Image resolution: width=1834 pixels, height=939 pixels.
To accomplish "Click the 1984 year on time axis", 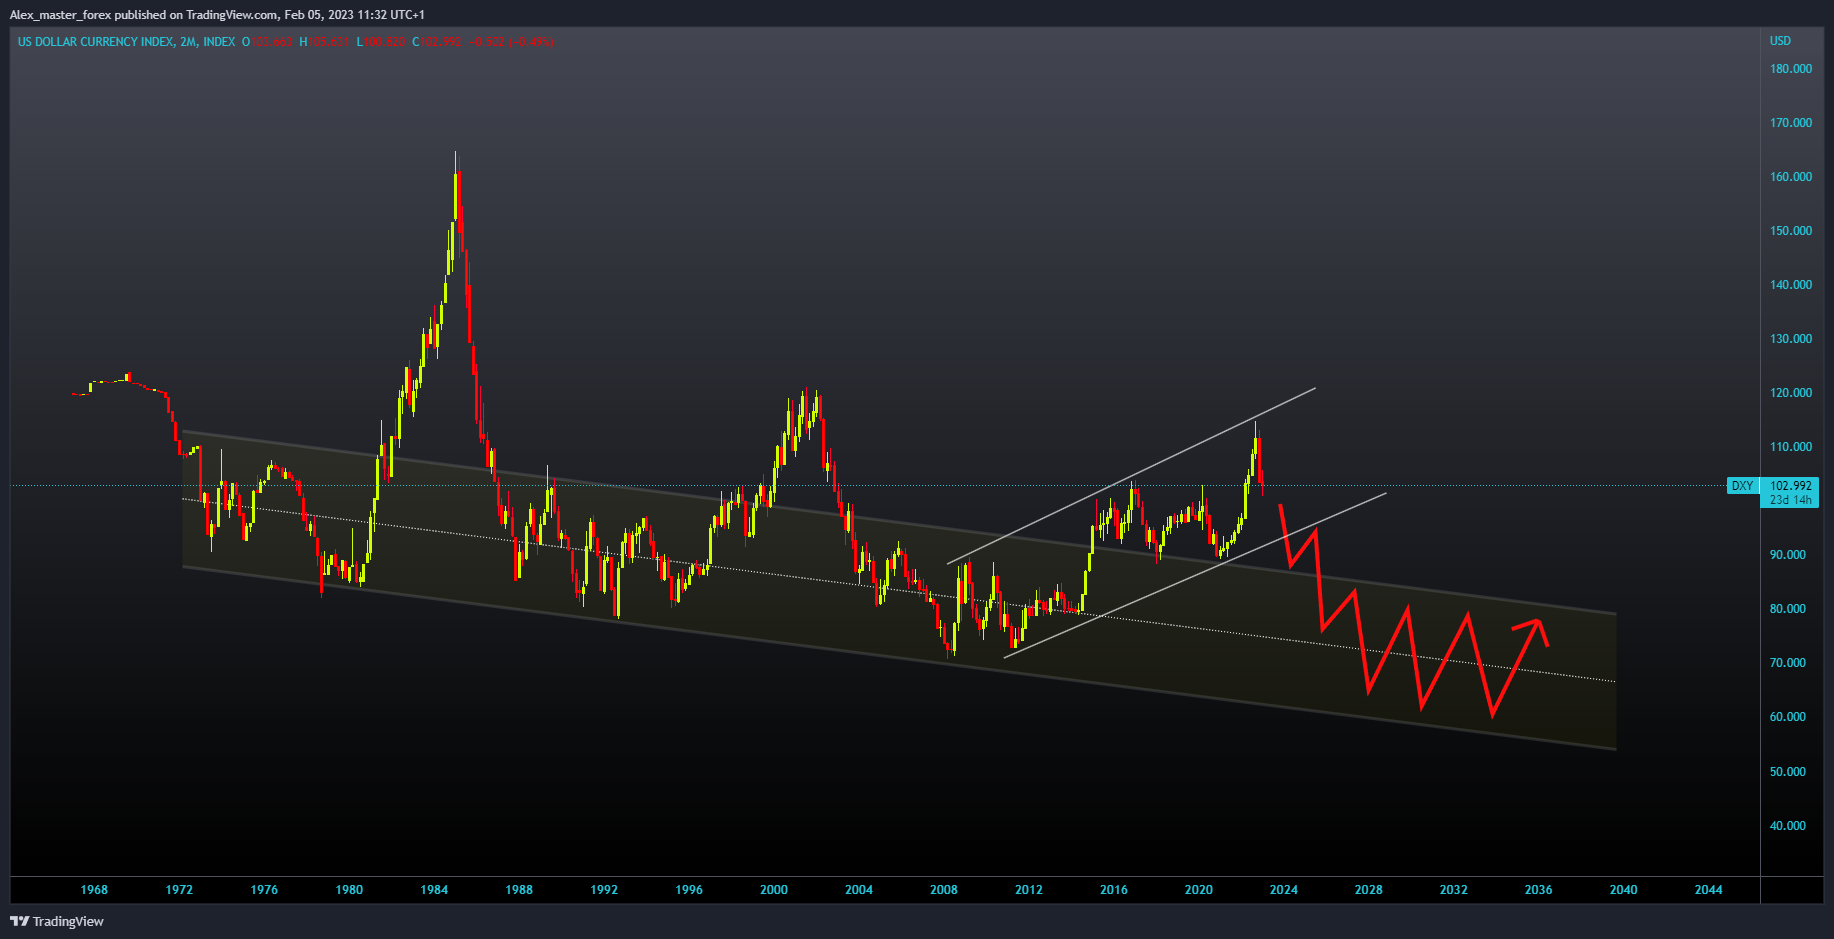I will tap(434, 890).
